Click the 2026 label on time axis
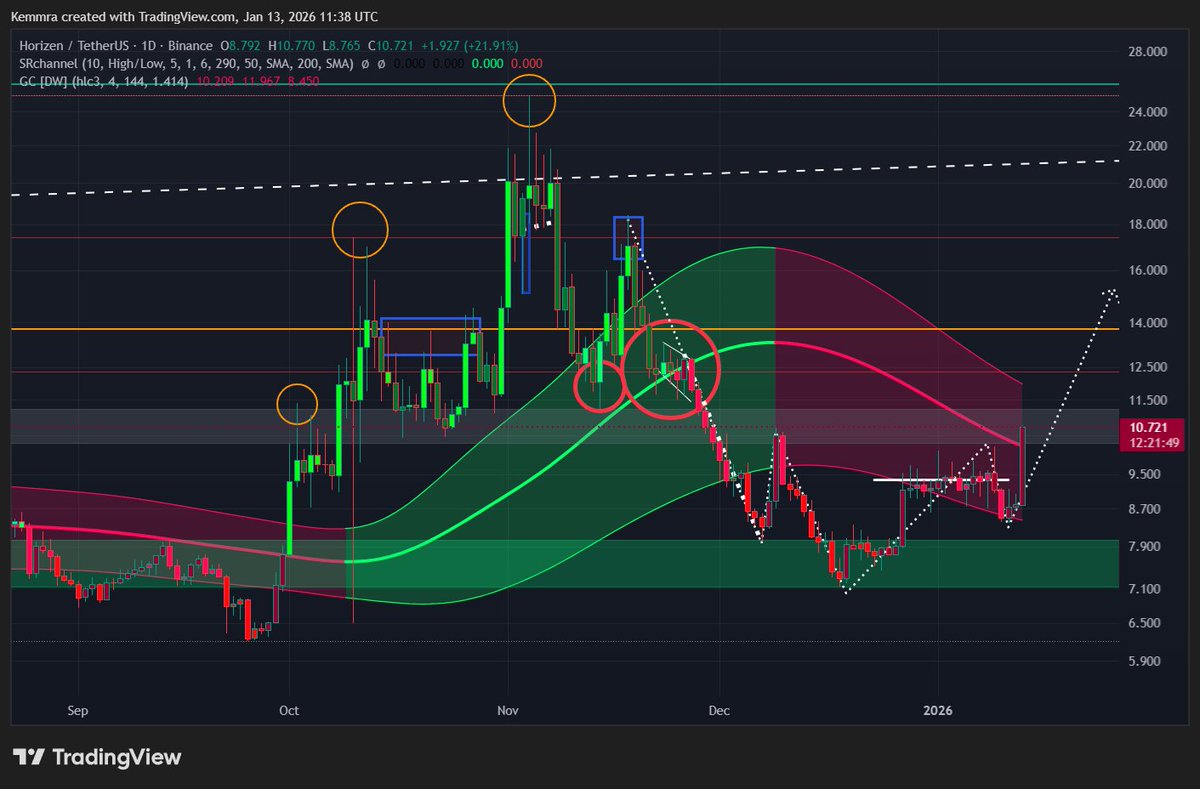Screen dimensions: 1200x789 point(937,711)
